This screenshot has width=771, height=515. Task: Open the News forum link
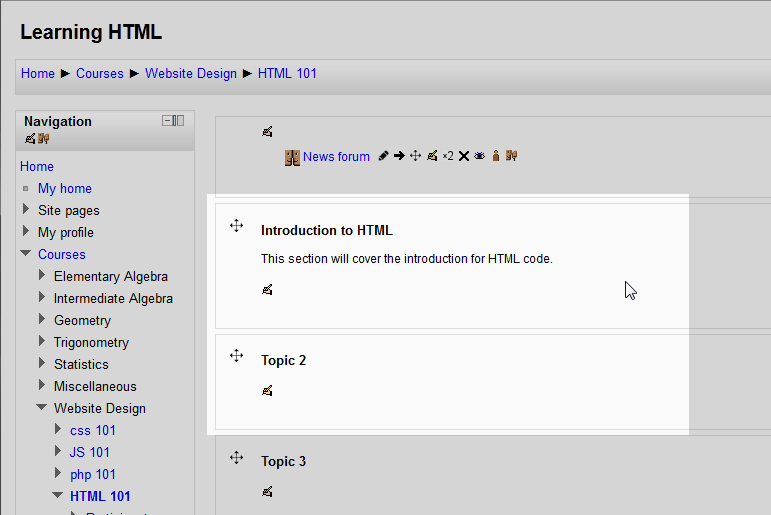click(336, 156)
